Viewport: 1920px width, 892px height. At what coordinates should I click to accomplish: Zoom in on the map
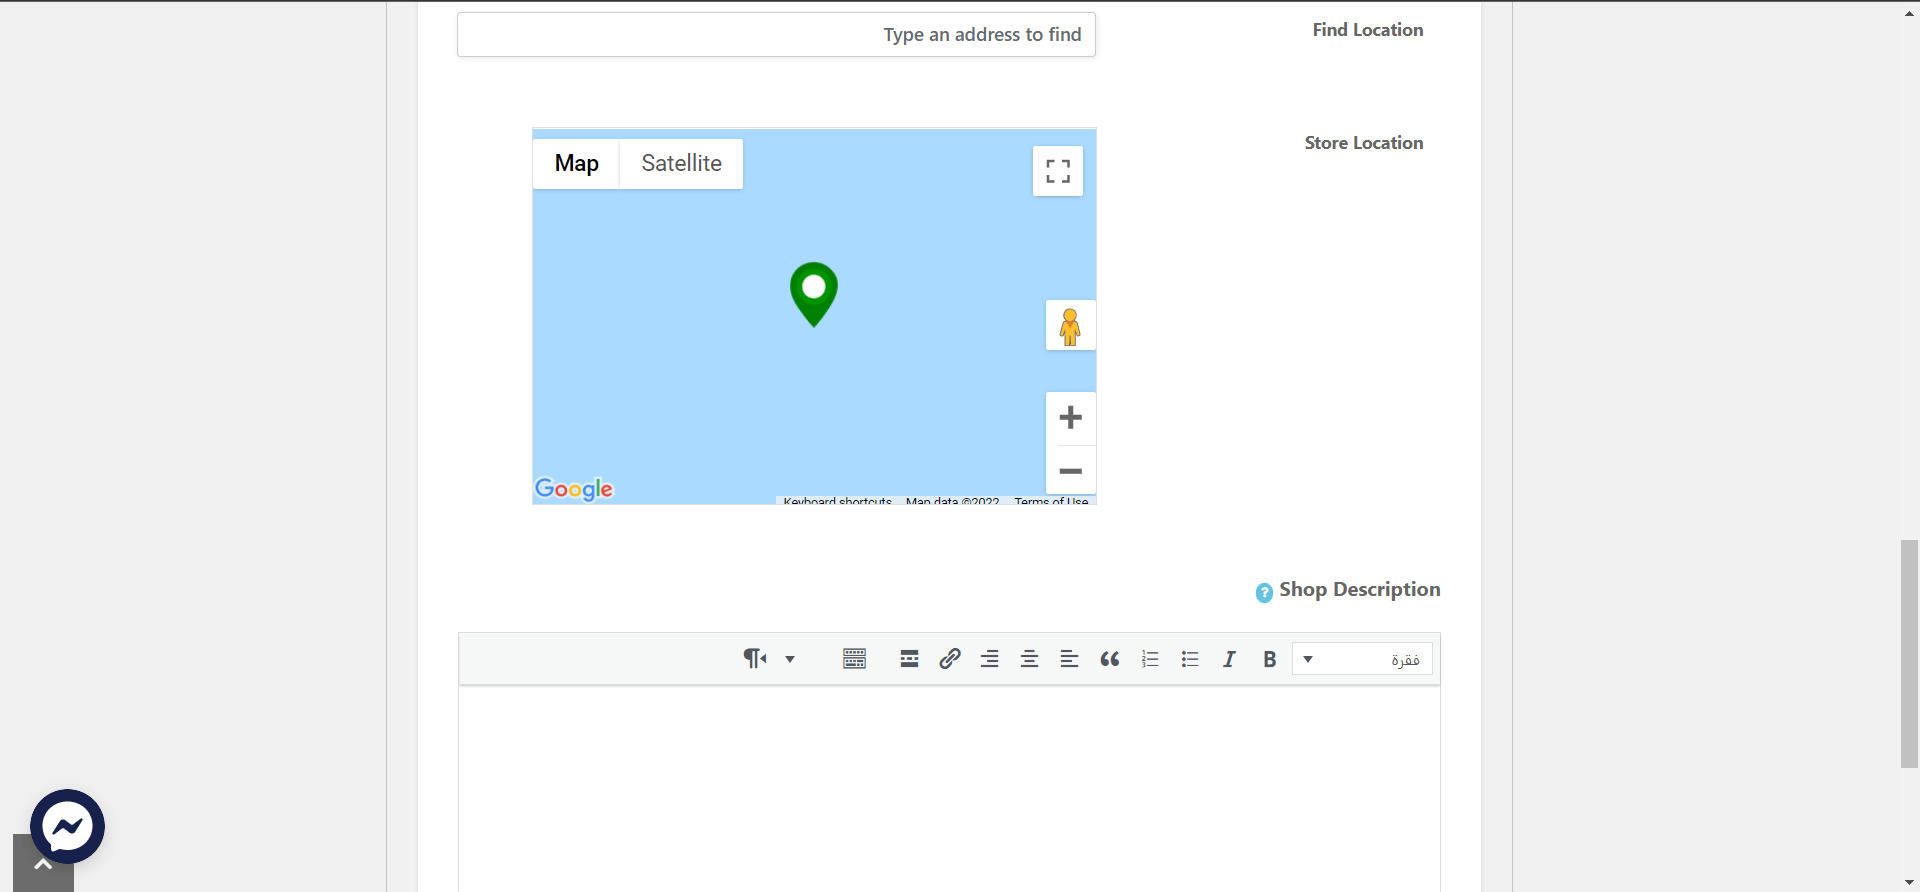[x=1070, y=418]
